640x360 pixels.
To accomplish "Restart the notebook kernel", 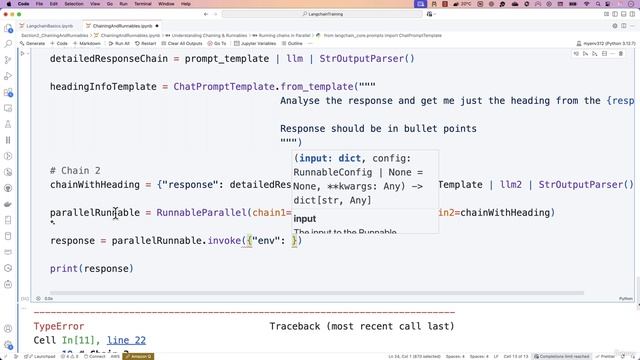I will [x=145, y=43].
